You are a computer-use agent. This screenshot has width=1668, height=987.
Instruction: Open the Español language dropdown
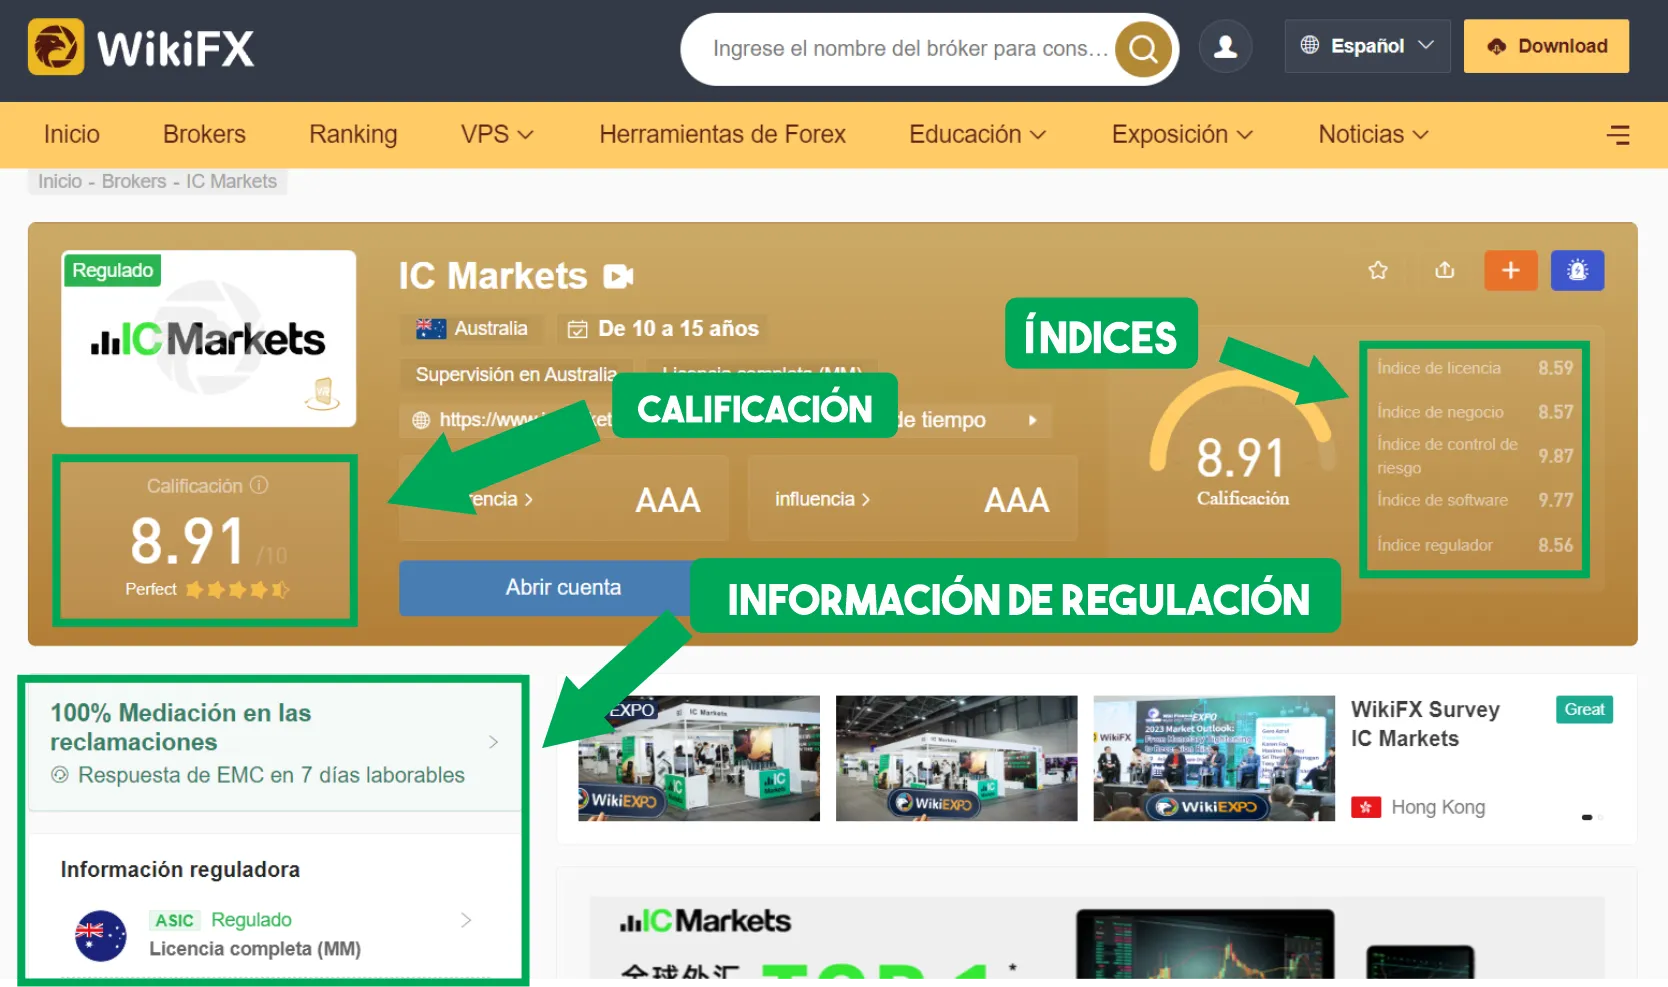[1367, 46]
